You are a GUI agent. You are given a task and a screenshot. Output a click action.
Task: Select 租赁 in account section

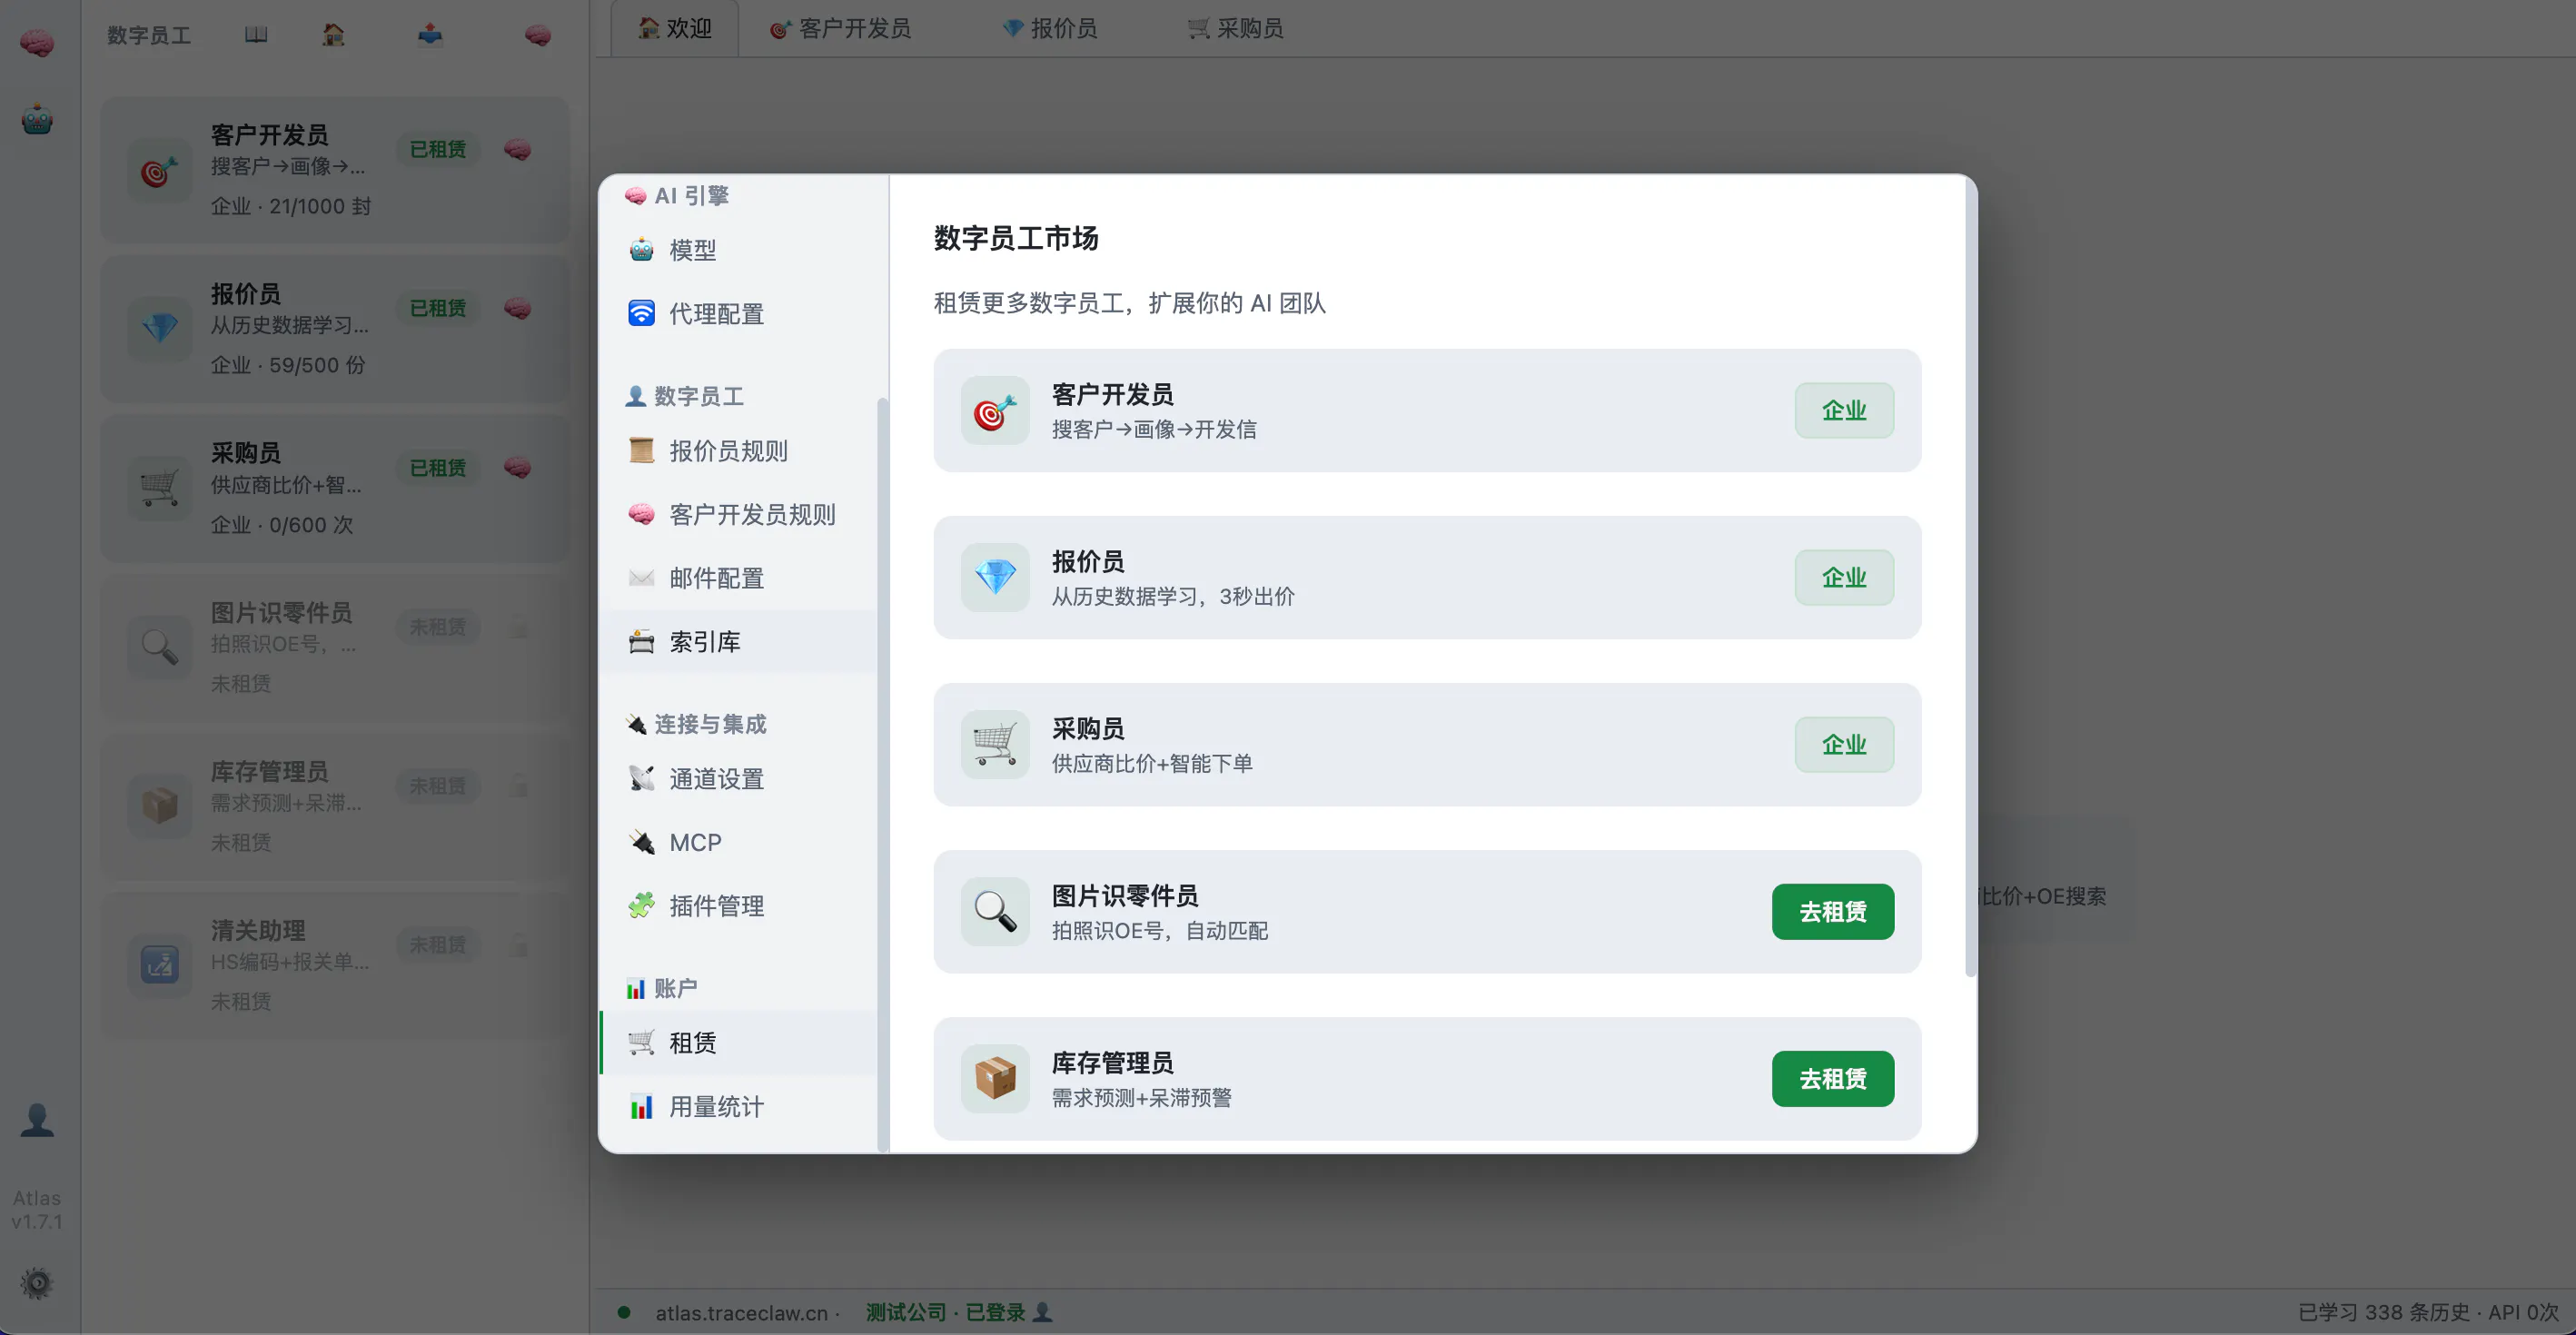pos(738,1043)
